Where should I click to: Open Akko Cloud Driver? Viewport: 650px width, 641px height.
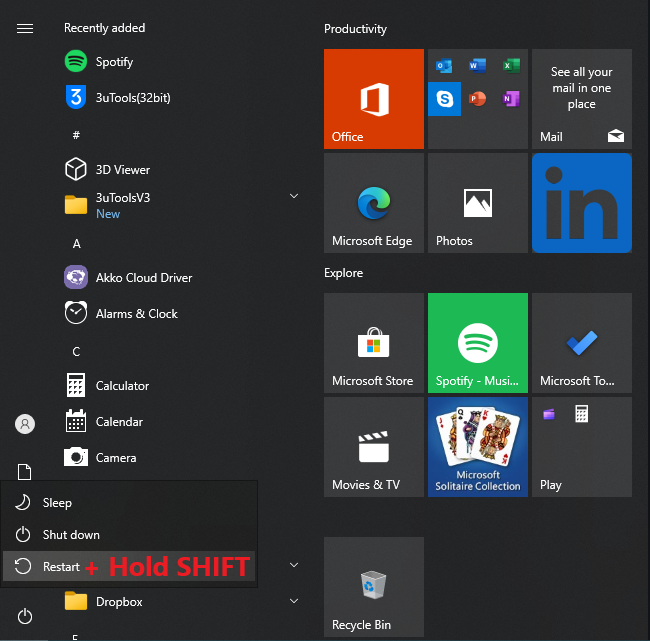click(x=143, y=278)
